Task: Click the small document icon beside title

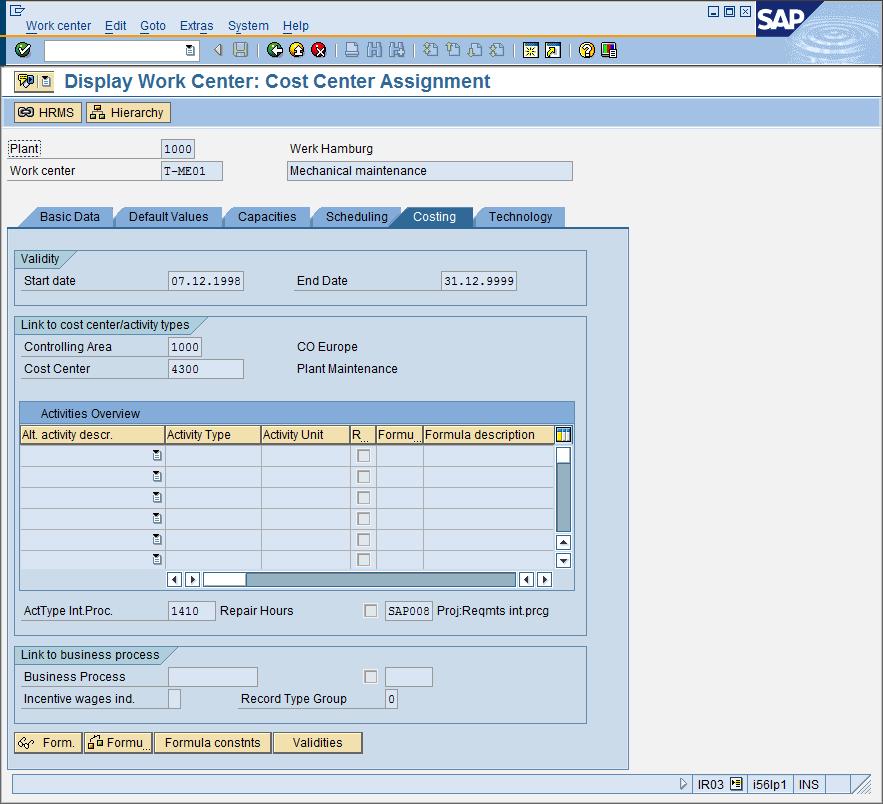Action: pyautogui.click(x=46, y=82)
